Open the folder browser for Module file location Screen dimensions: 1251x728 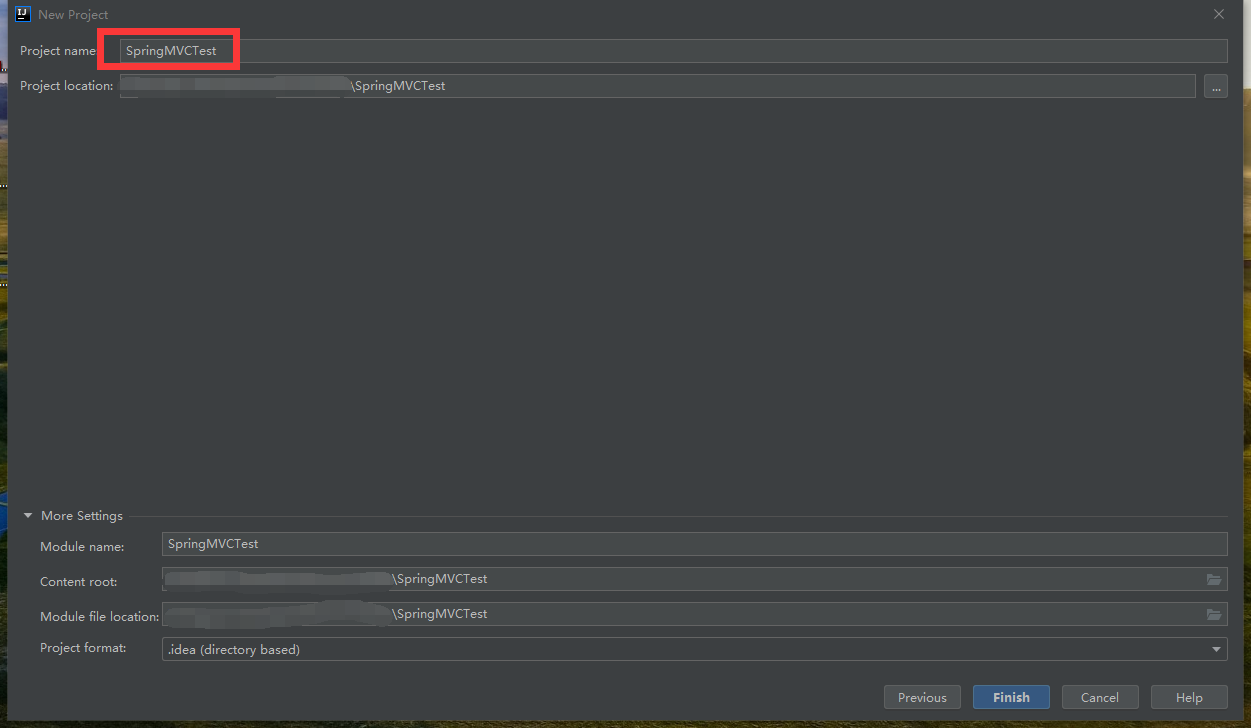coord(1214,614)
